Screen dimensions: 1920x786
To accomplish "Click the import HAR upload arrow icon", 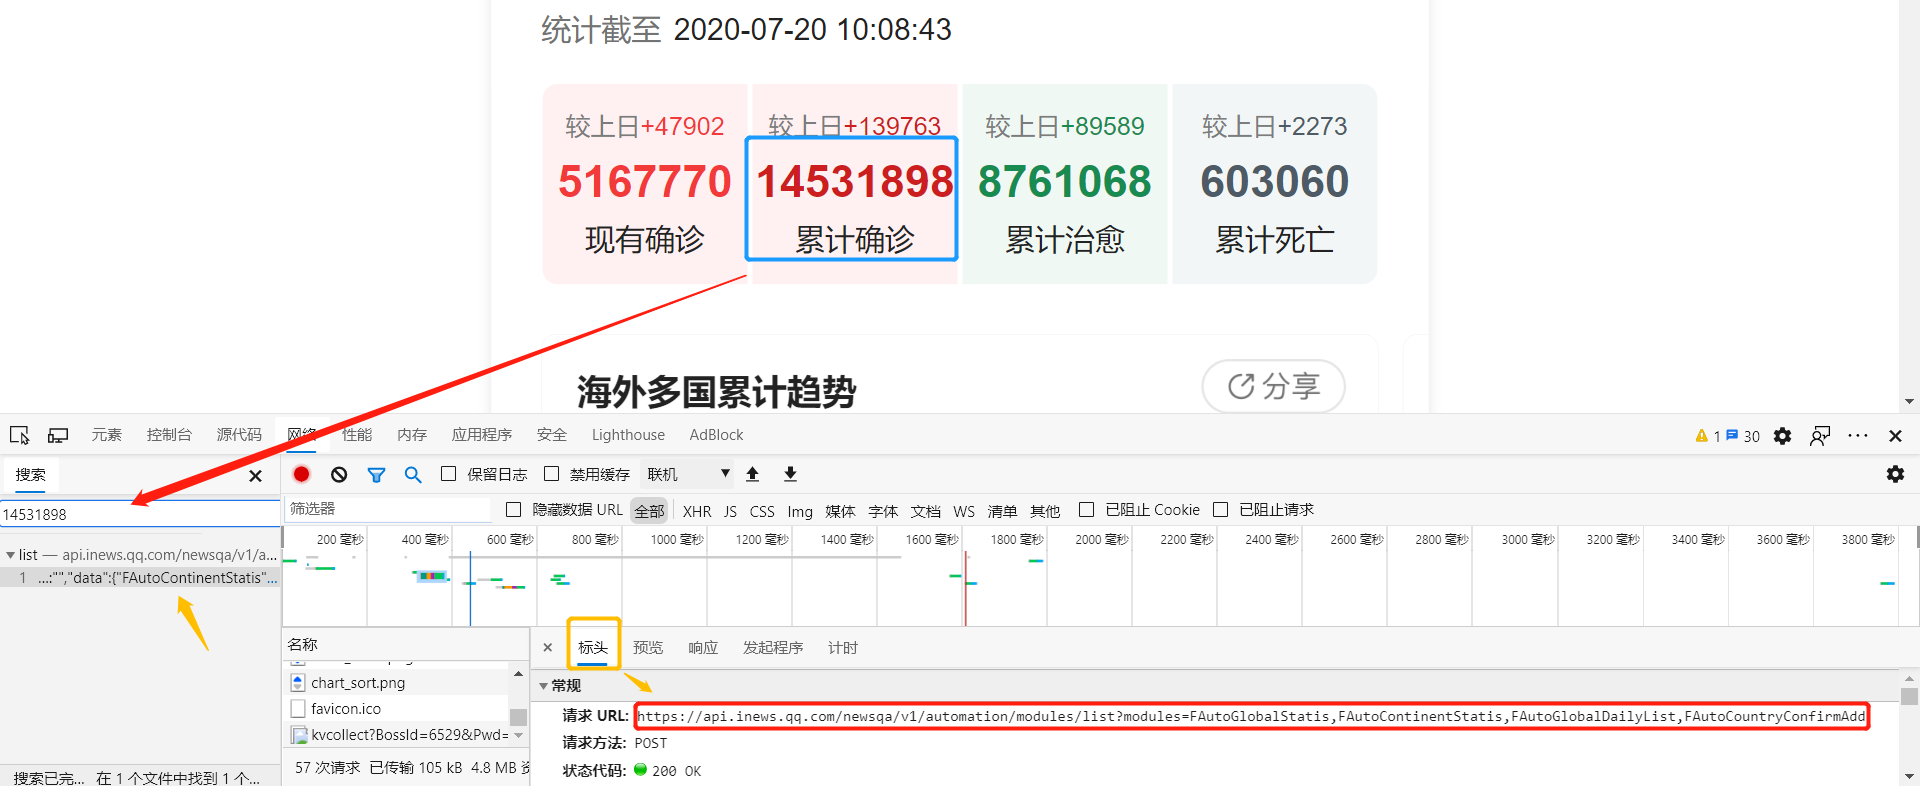I will (x=753, y=474).
